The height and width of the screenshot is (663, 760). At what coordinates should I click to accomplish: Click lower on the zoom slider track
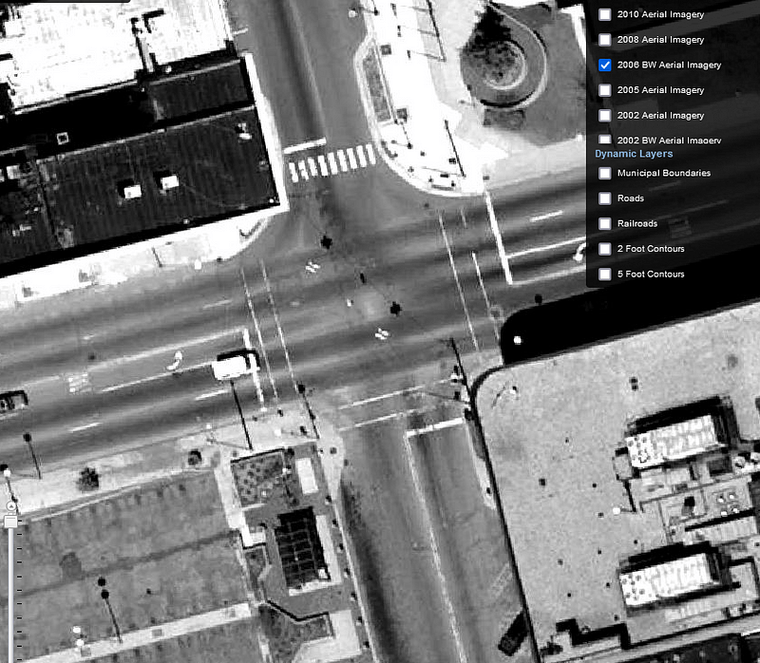coord(10,600)
